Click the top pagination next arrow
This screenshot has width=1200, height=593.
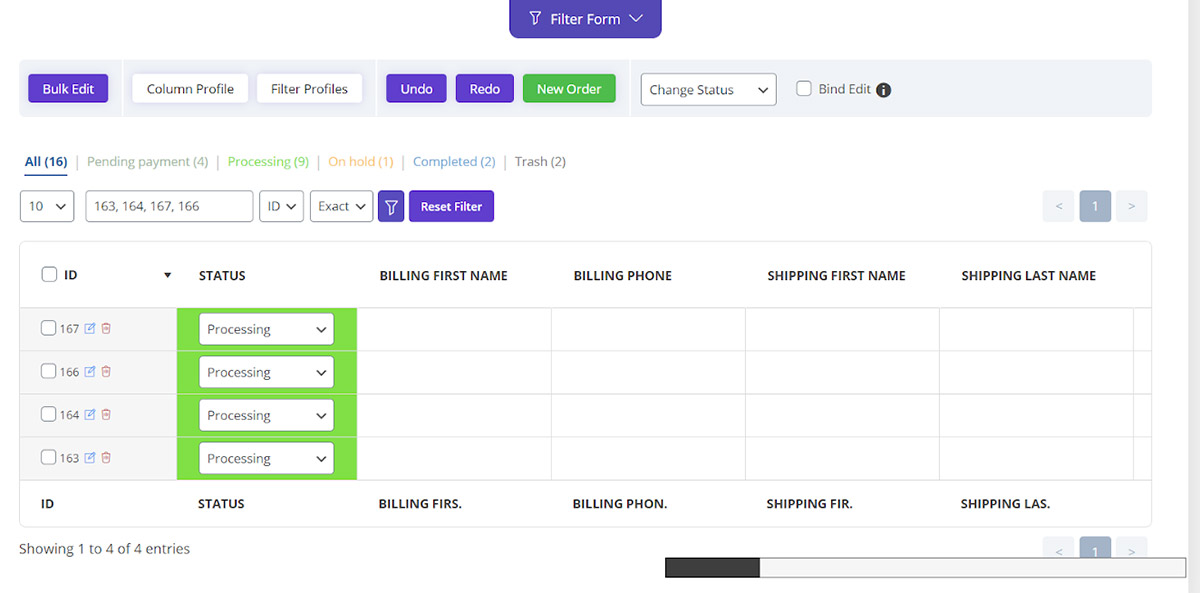pyautogui.click(x=1131, y=206)
